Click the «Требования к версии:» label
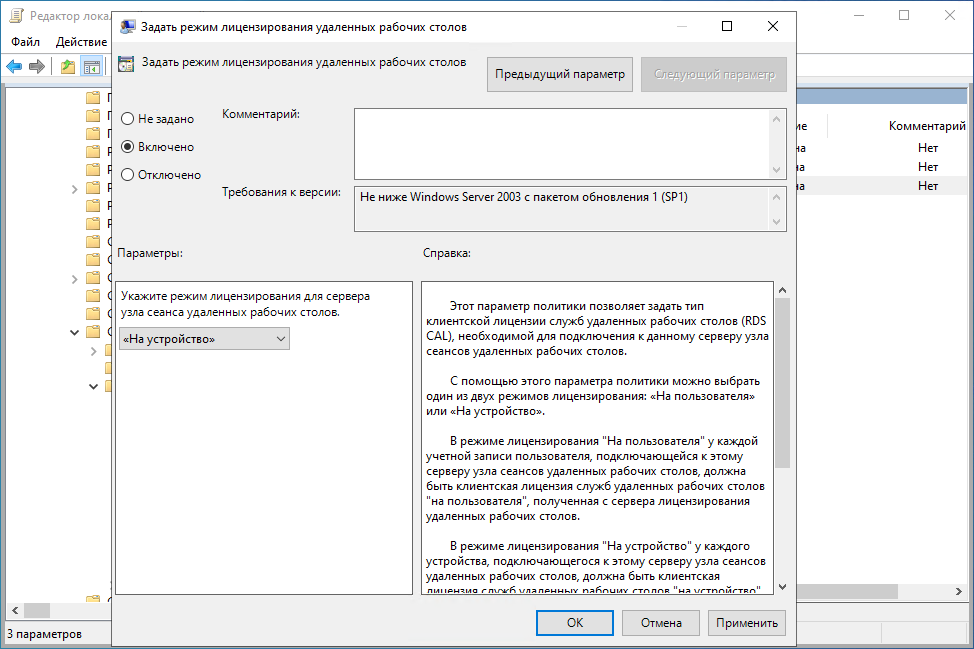Viewport: 974px width, 649px height. [x=281, y=192]
